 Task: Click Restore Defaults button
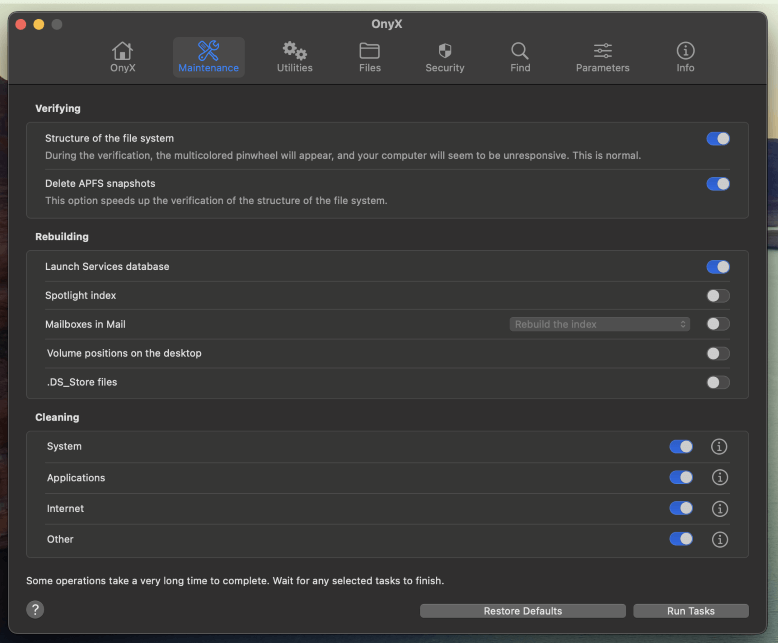pyautogui.click(x=522, y=611)
